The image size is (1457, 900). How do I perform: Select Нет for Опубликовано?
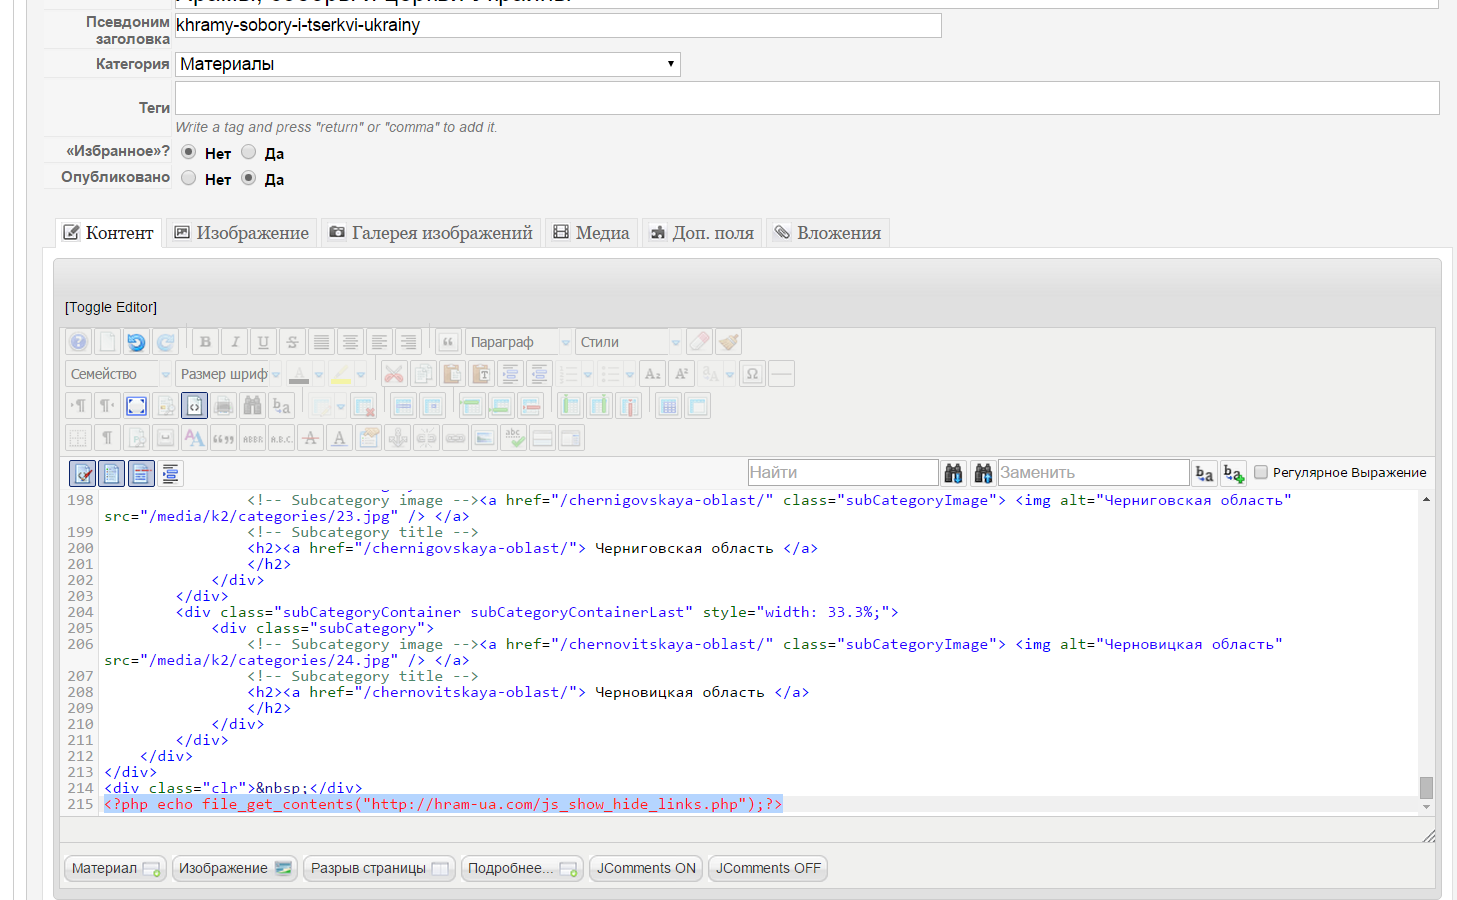(188, 178)
